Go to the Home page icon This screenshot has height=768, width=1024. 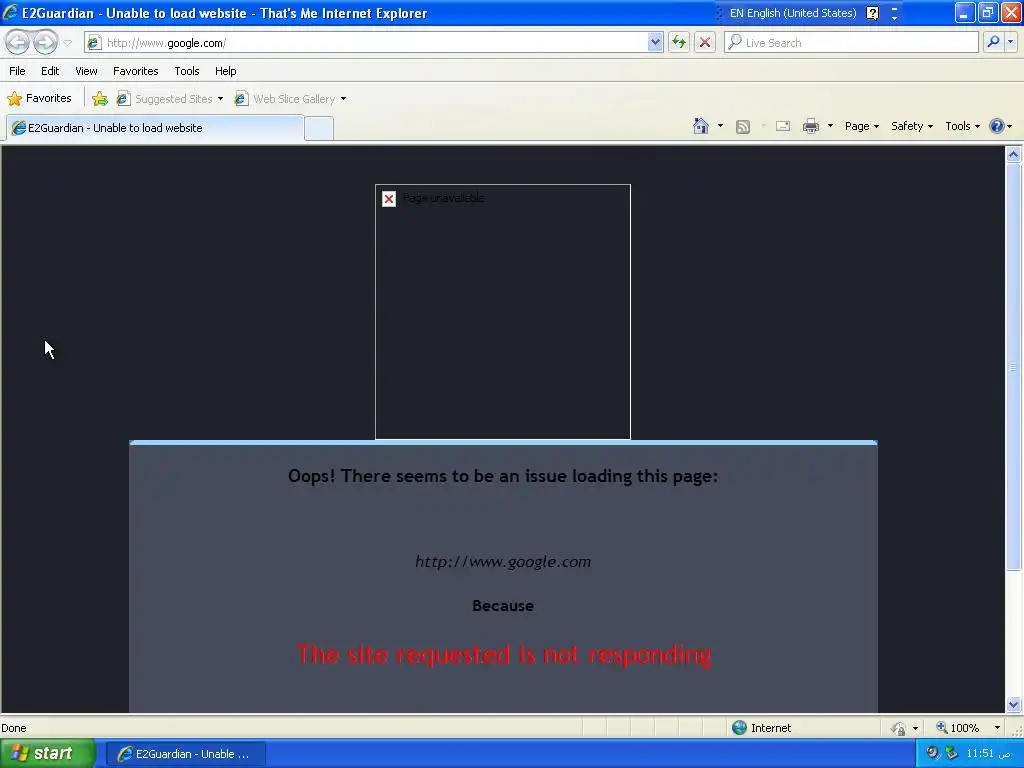701,126
